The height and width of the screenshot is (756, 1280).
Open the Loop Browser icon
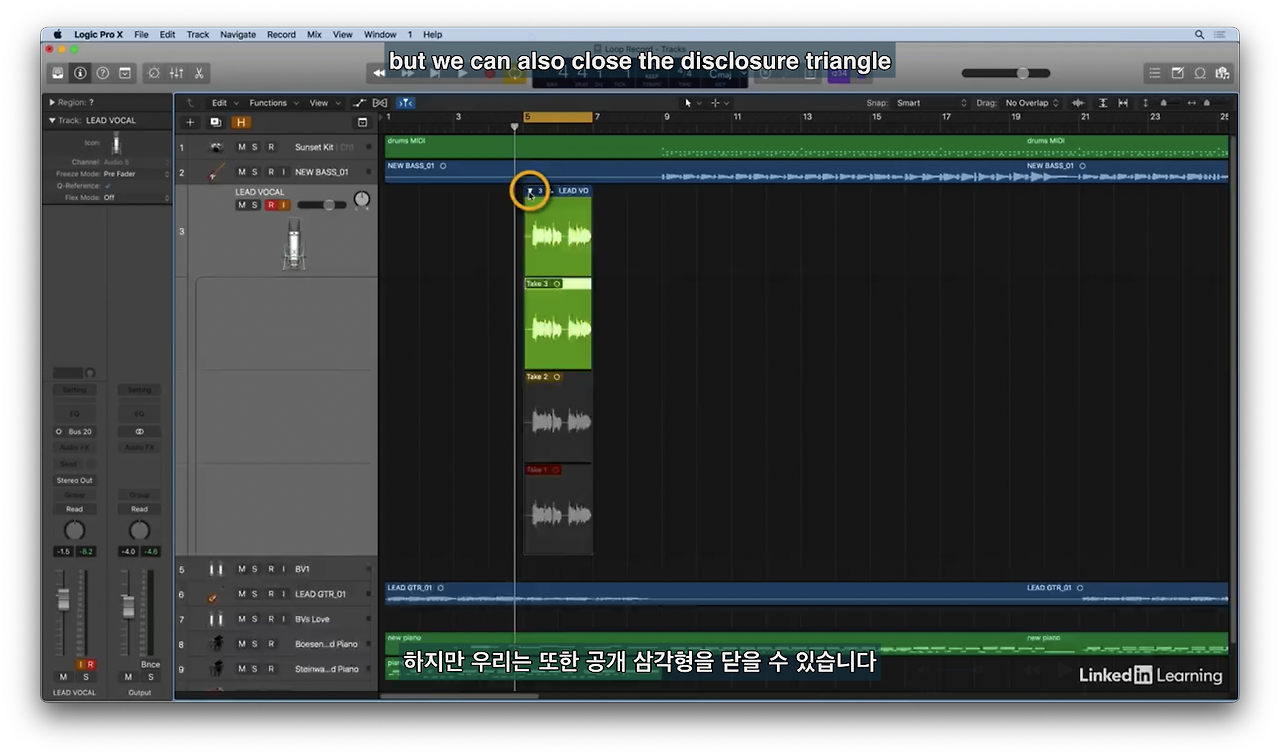tap(1200, 73)
